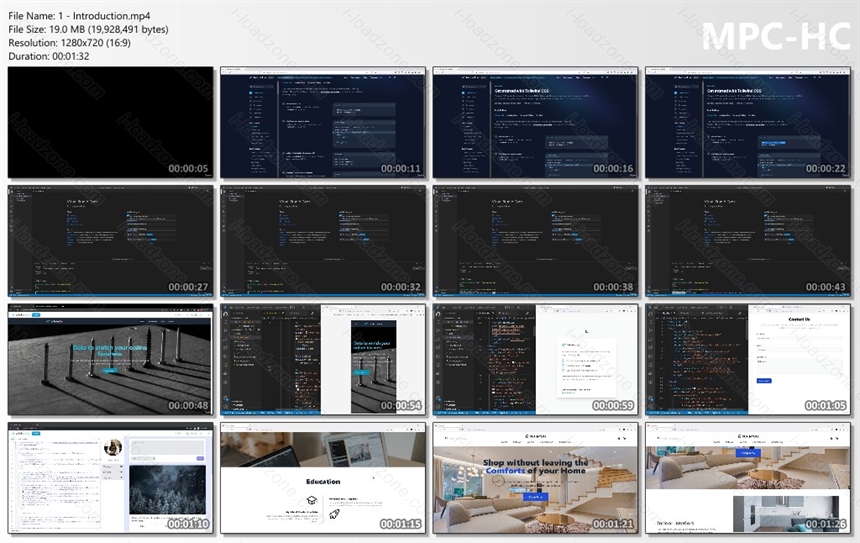Viewport: 860px width, 543px height.
Task: Open the thumbnail stamped 00:00:11
Action: (323, 122)
